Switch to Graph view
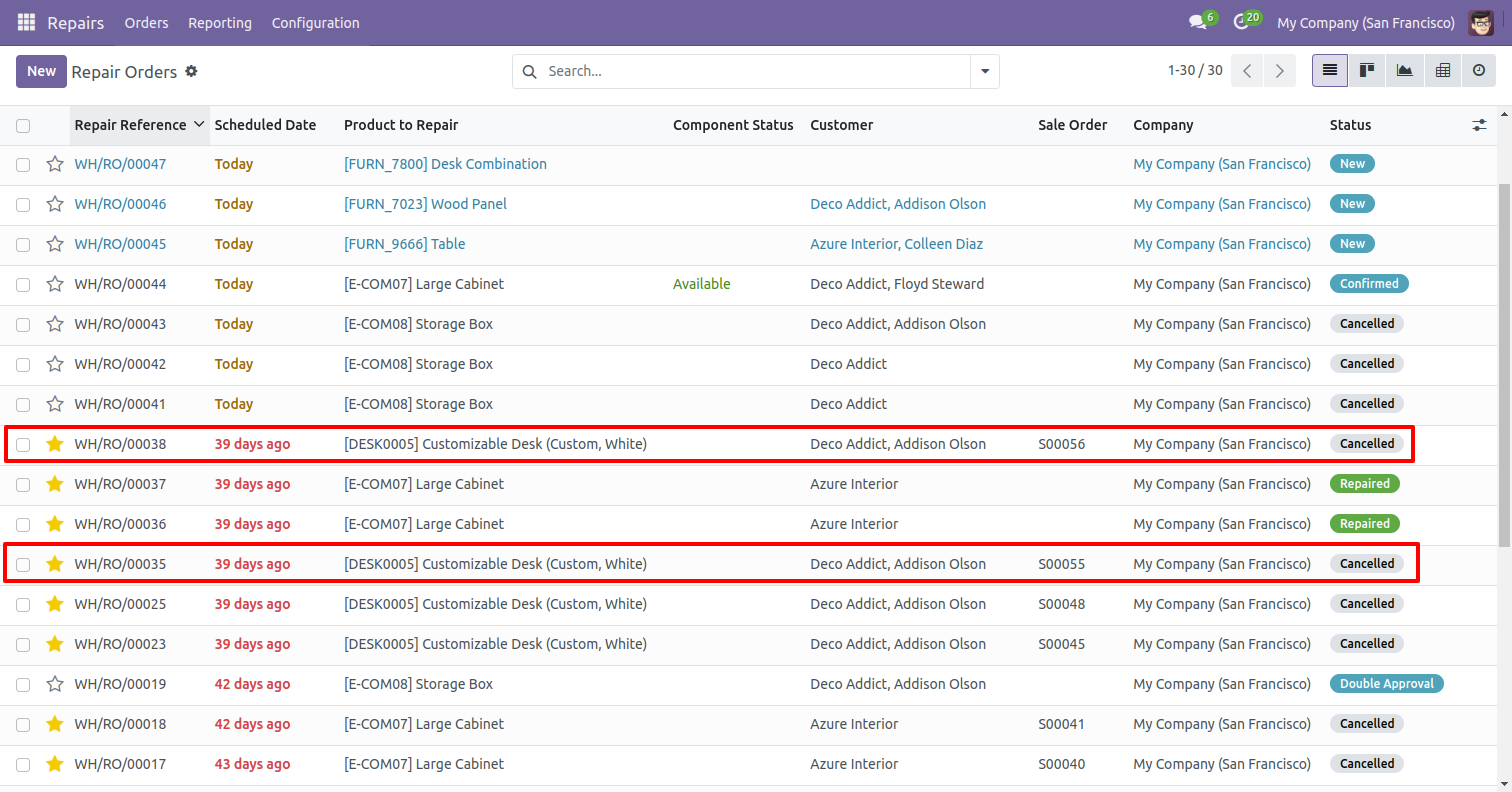Screen dimensions: 1512x792 [x=1404, y=71]
